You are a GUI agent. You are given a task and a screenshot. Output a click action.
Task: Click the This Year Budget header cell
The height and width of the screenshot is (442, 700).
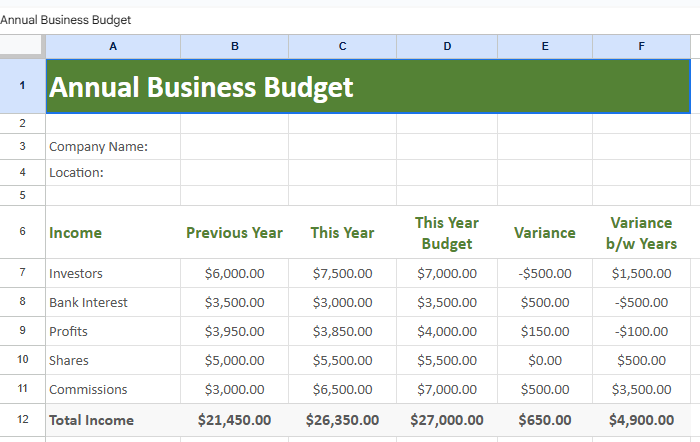[x=446, y=233]
